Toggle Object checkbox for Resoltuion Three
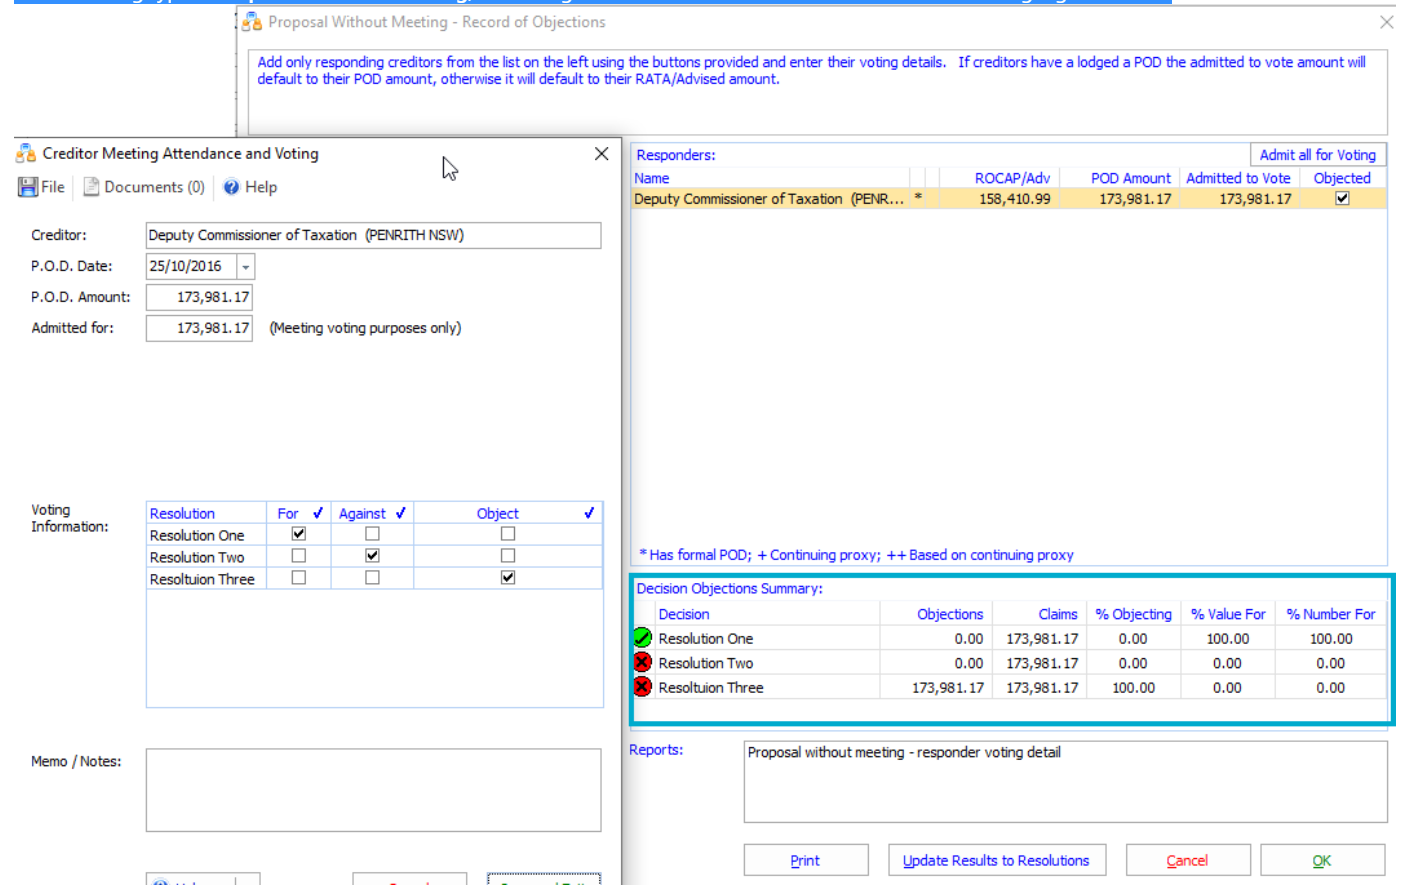1402x894 pixels. point(508,578)
